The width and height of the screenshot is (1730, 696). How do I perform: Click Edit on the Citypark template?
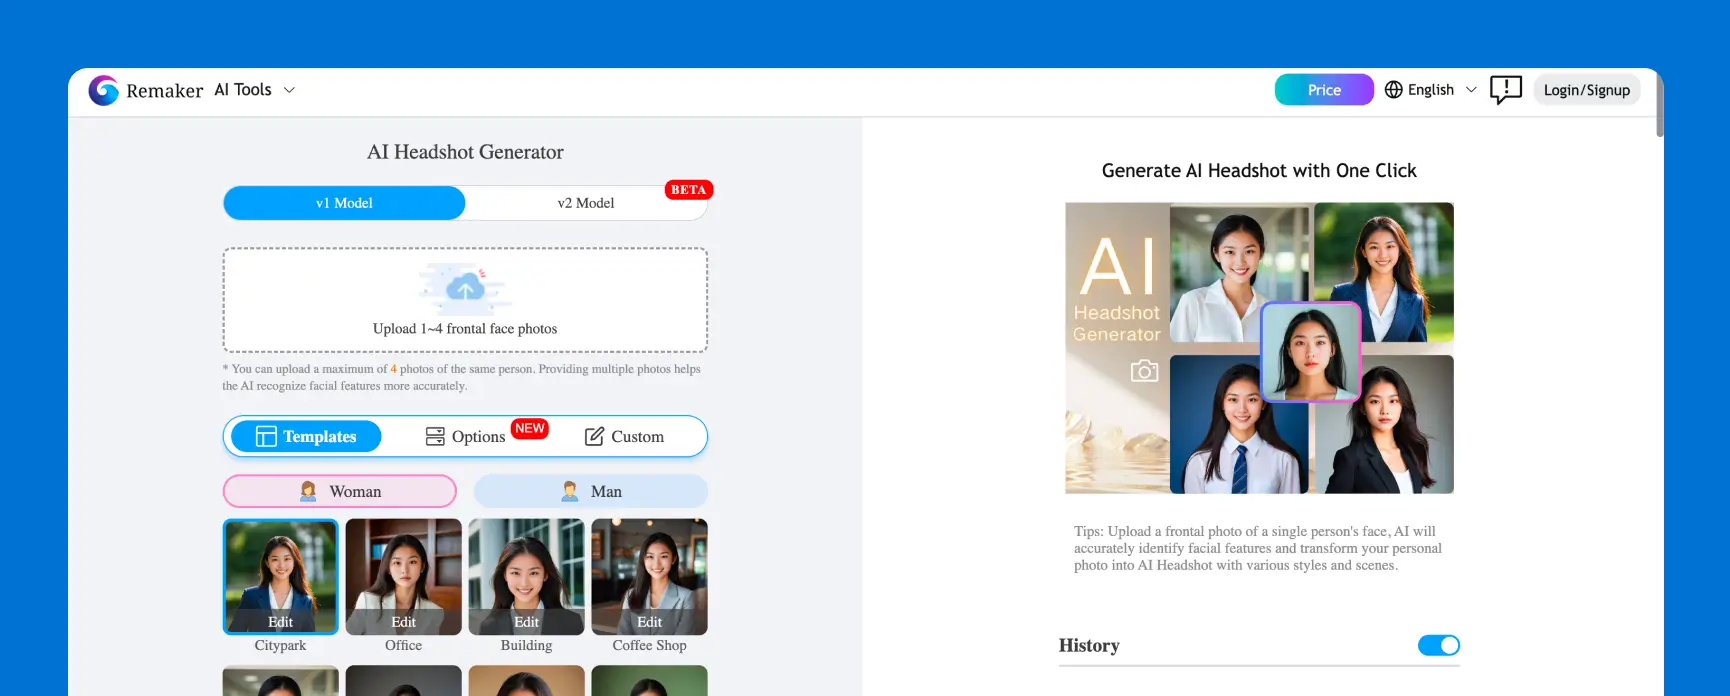pos(281,622)
